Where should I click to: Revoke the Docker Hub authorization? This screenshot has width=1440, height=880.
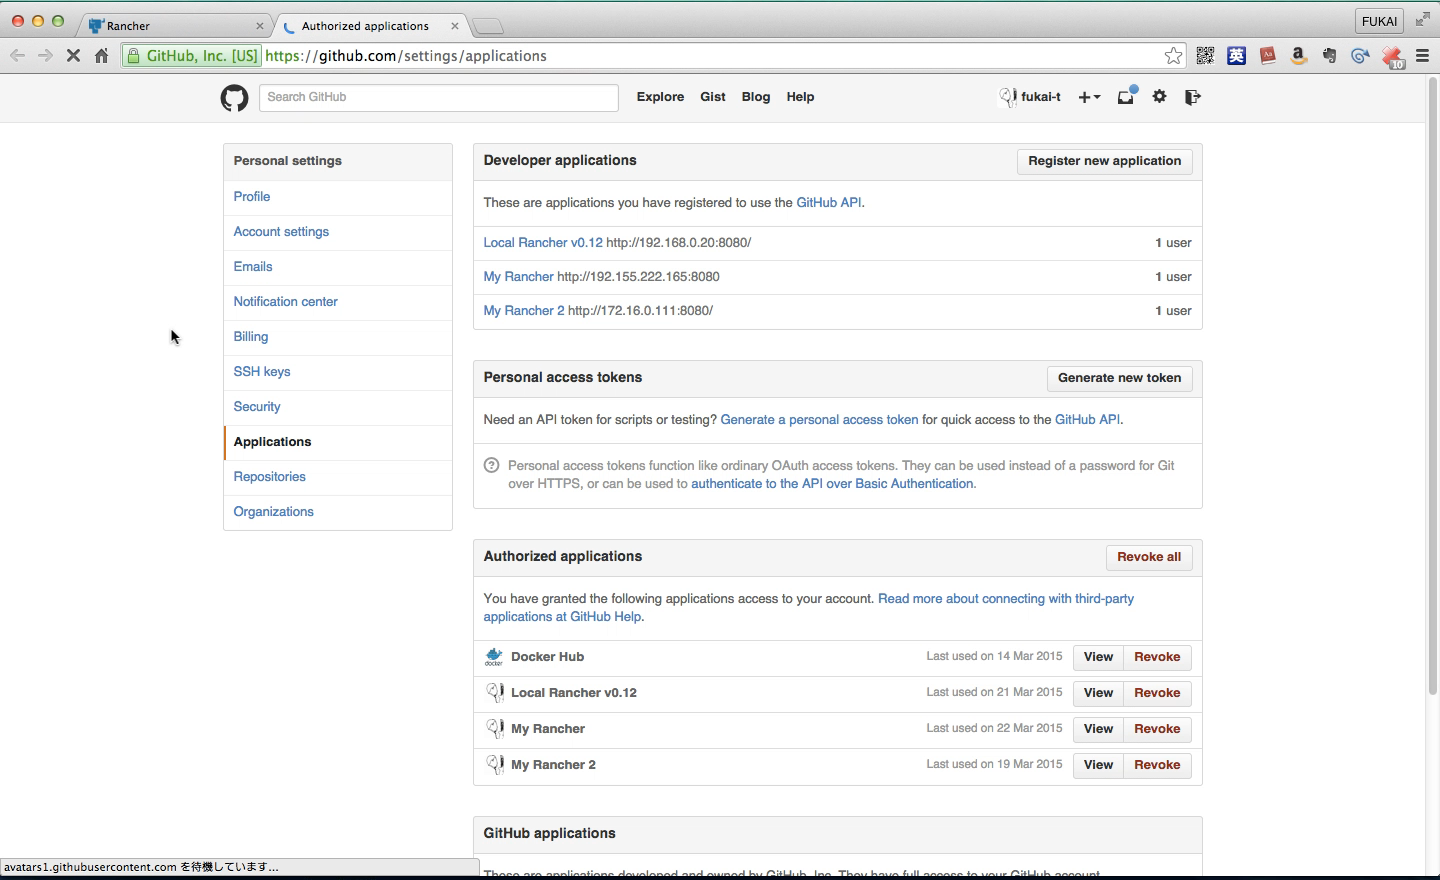click(x=1157, y=657)
